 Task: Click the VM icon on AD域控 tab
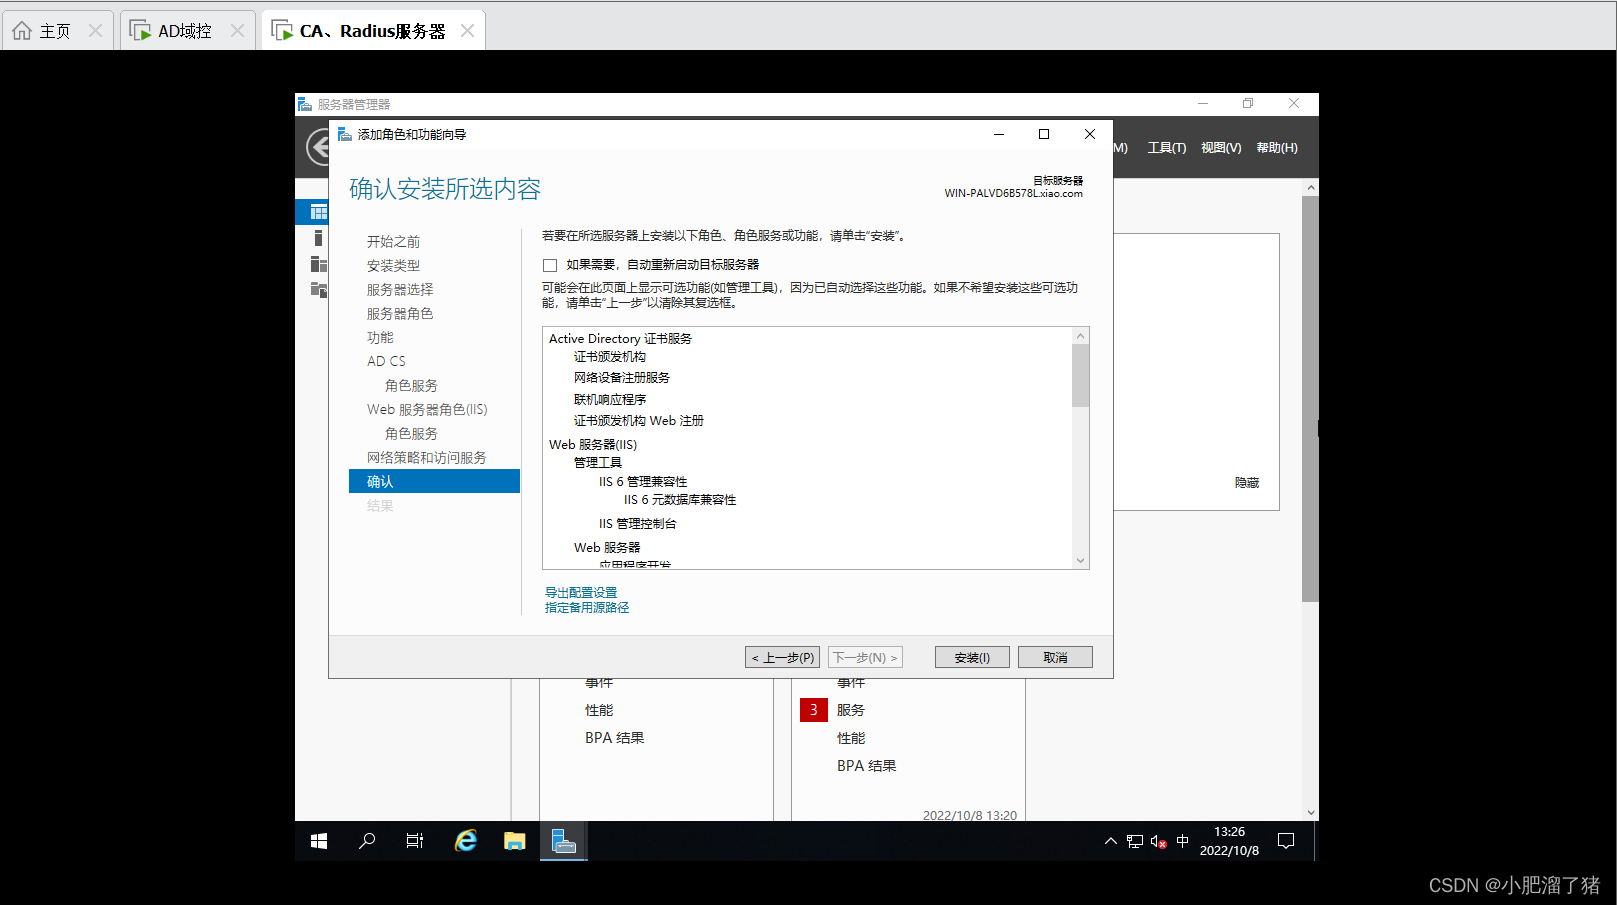[141, 31]
